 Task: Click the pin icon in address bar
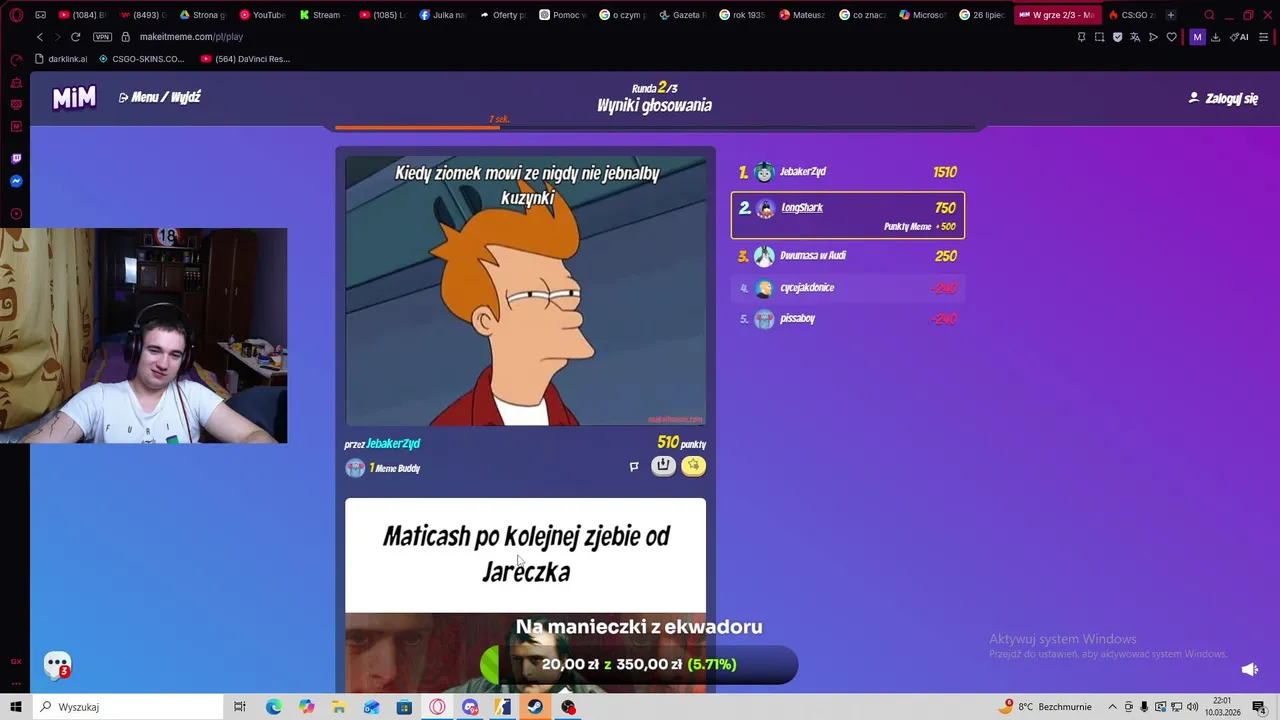click(x=1081, y=37)
